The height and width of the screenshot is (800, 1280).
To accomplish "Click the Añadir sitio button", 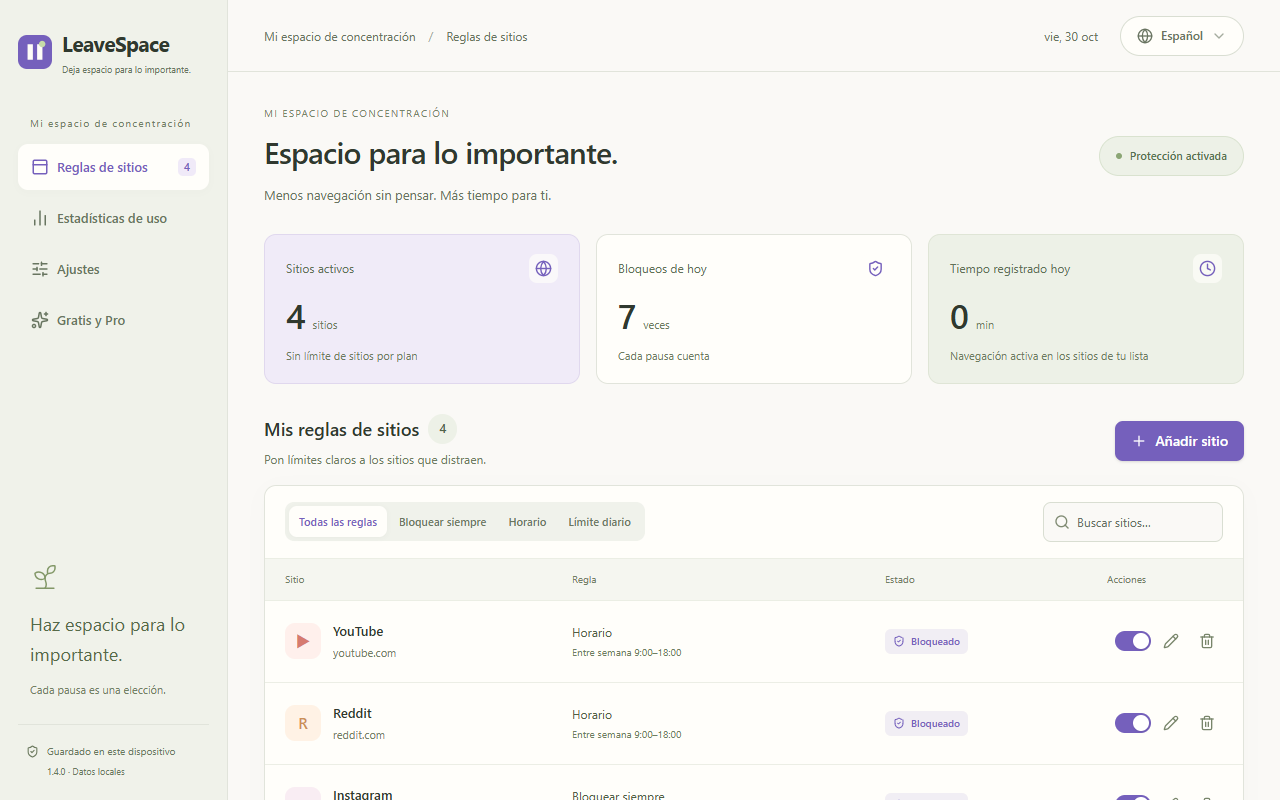I will [1179, 441].
